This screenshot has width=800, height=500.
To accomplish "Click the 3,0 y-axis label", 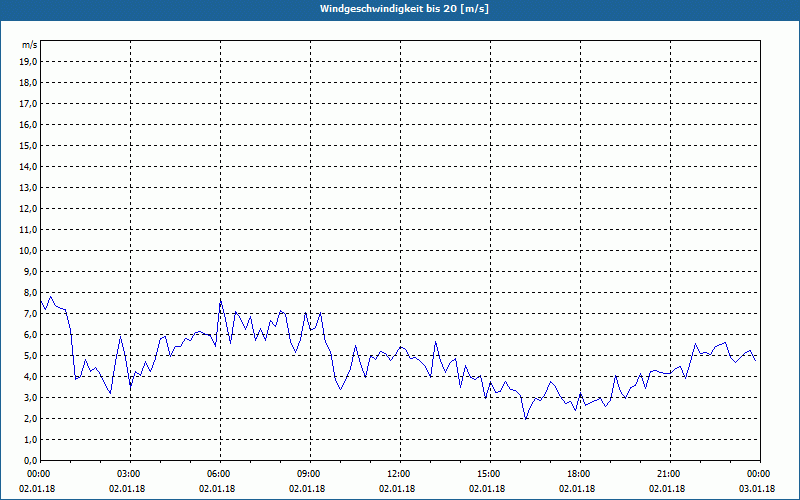I will 30,397.
